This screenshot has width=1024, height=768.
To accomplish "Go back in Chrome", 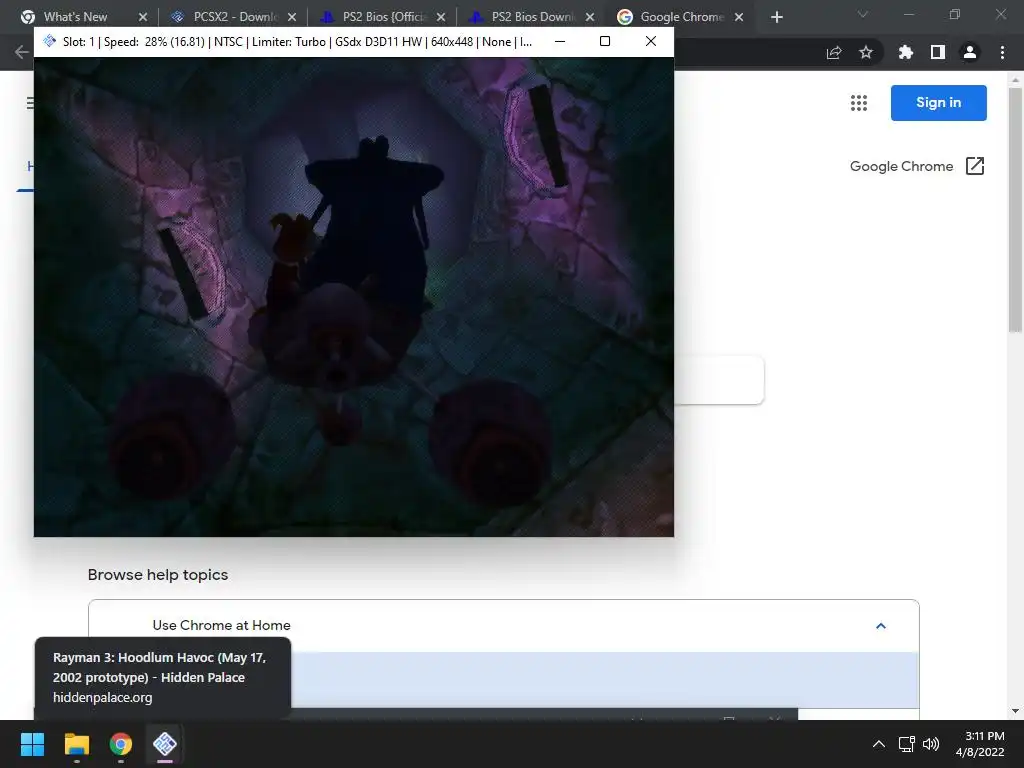I will (x=22, y=52).
